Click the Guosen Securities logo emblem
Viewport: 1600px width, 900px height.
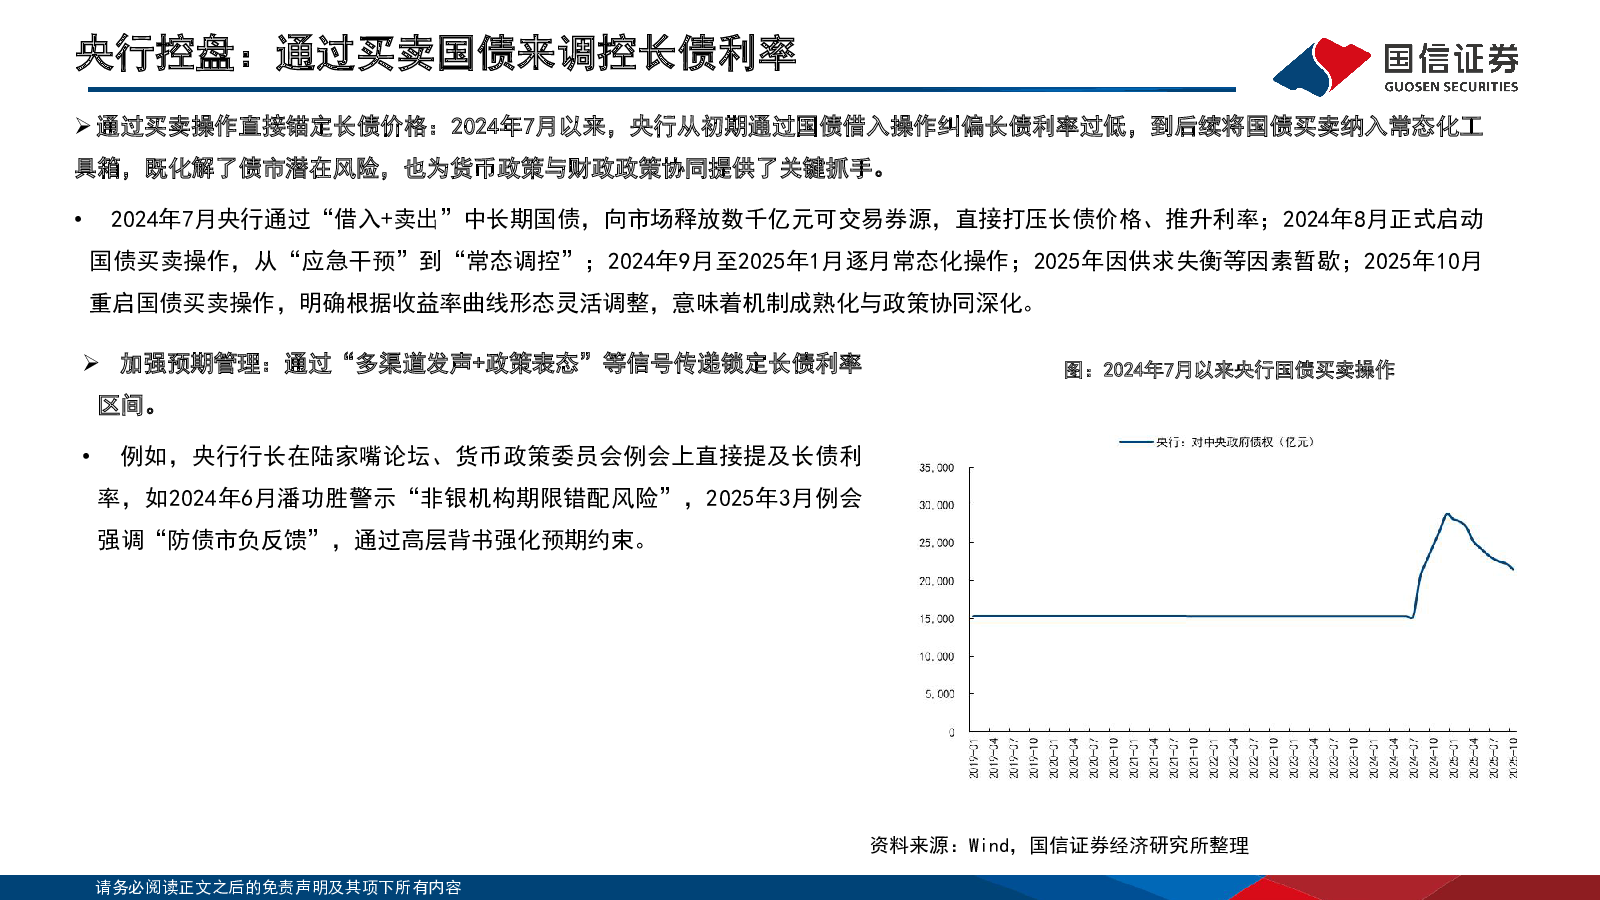(x=1321, y=66)
